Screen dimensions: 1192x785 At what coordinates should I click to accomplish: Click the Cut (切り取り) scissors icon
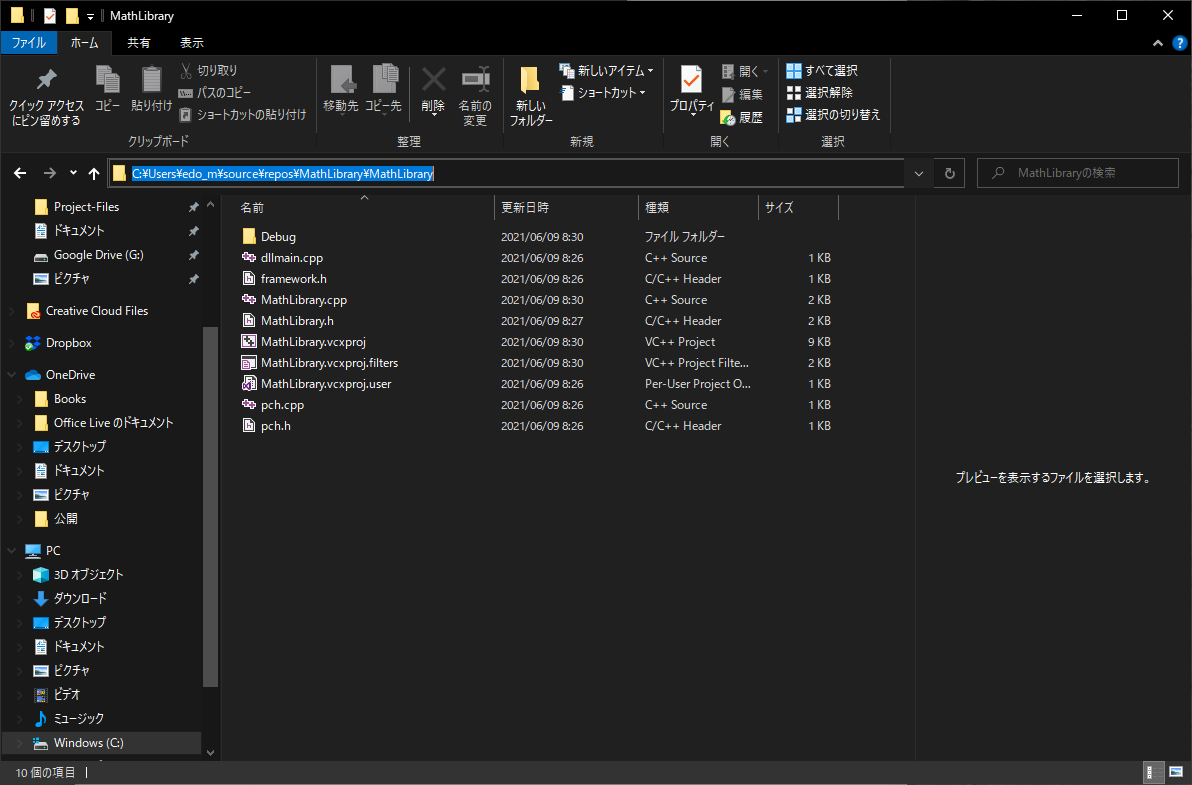(x=185, y=71)
